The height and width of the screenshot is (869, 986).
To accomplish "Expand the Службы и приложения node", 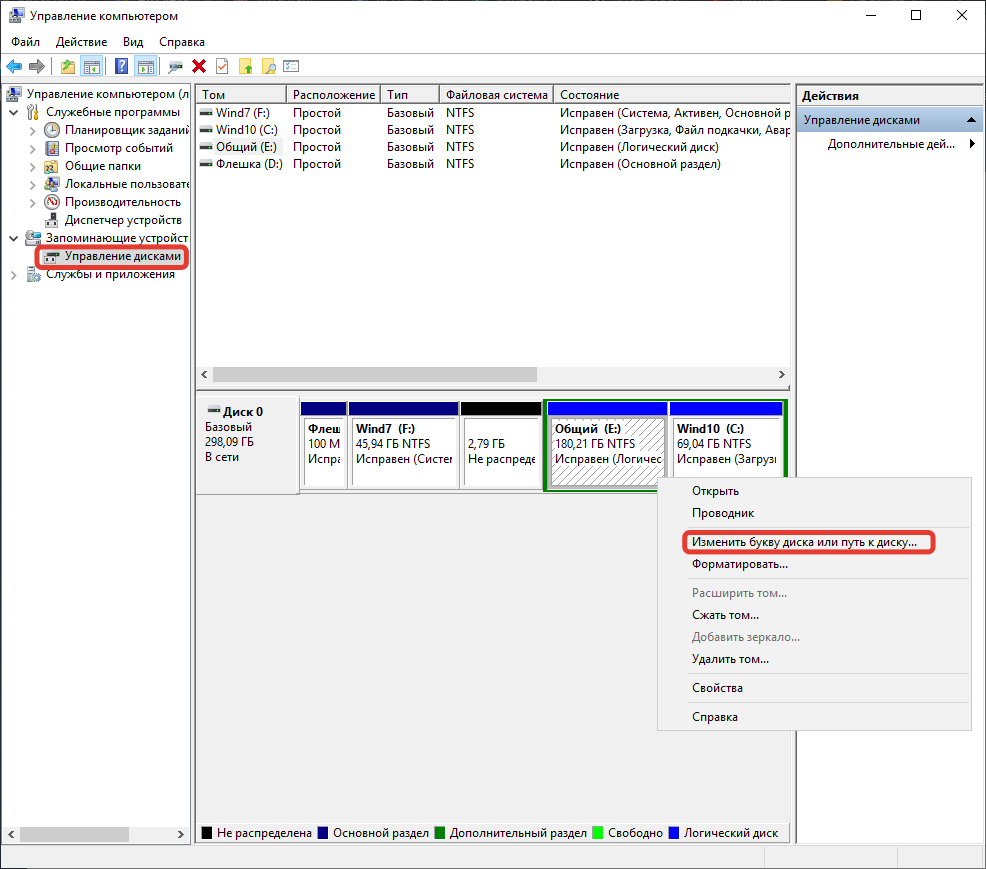I will click(13, 274).
